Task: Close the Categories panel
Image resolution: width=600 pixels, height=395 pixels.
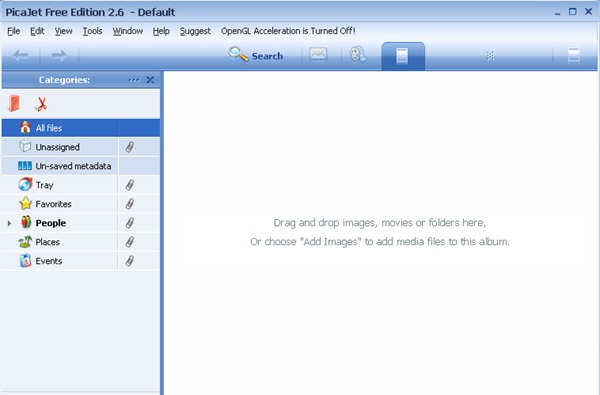Action: (150, 80)
